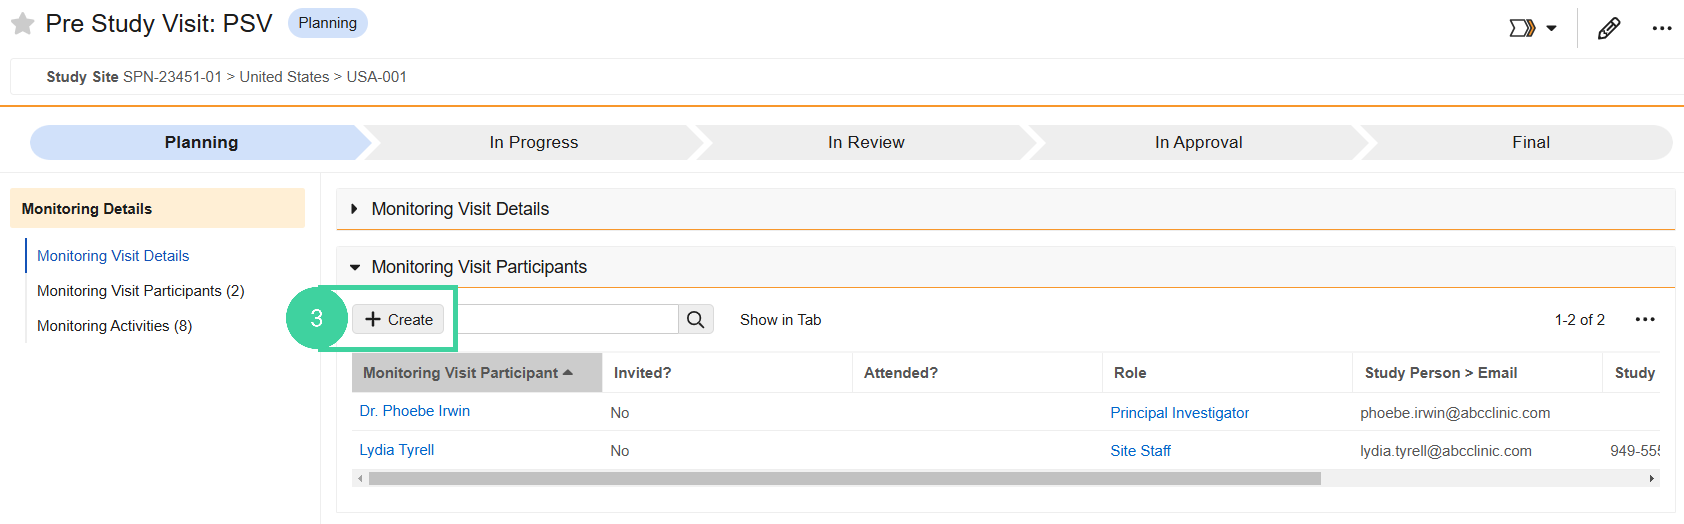Open the record actions ellipsis menu
This screenshot has width=1684, height=524.
click(1662, 28)
